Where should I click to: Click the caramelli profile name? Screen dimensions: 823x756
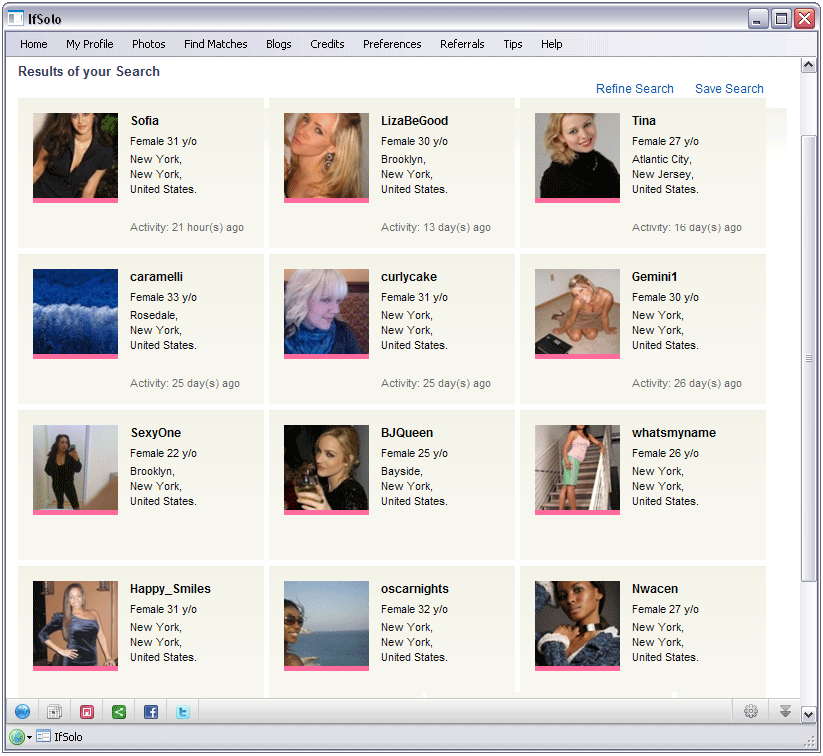(156, 277)
